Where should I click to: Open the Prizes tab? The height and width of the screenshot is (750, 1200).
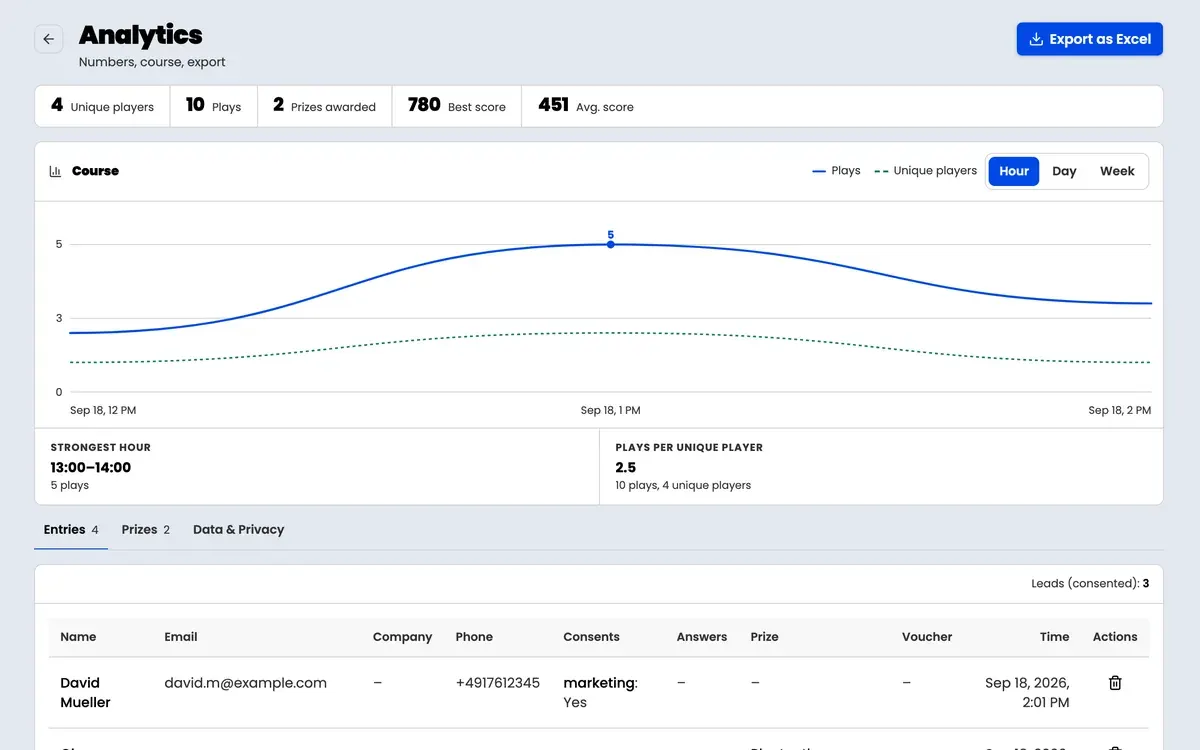point(146,530)
